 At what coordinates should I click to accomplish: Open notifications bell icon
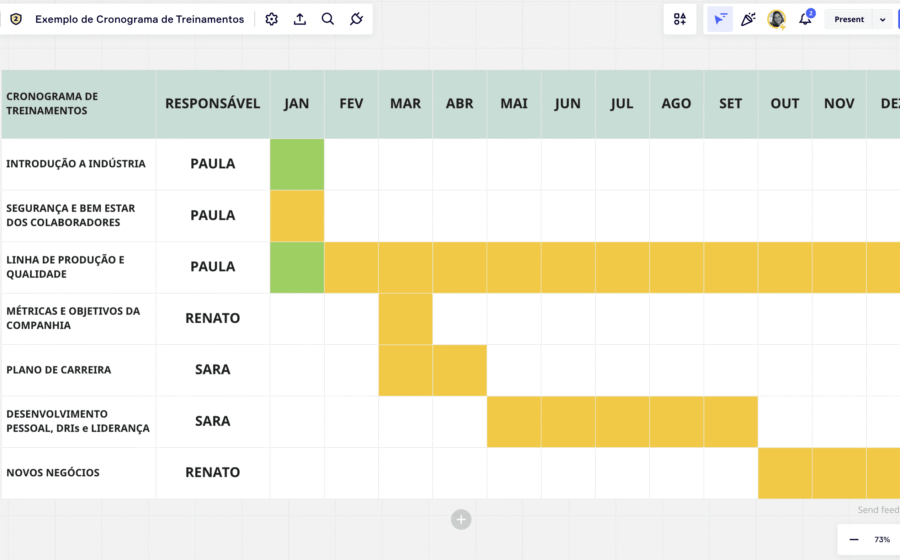point(805,19)
